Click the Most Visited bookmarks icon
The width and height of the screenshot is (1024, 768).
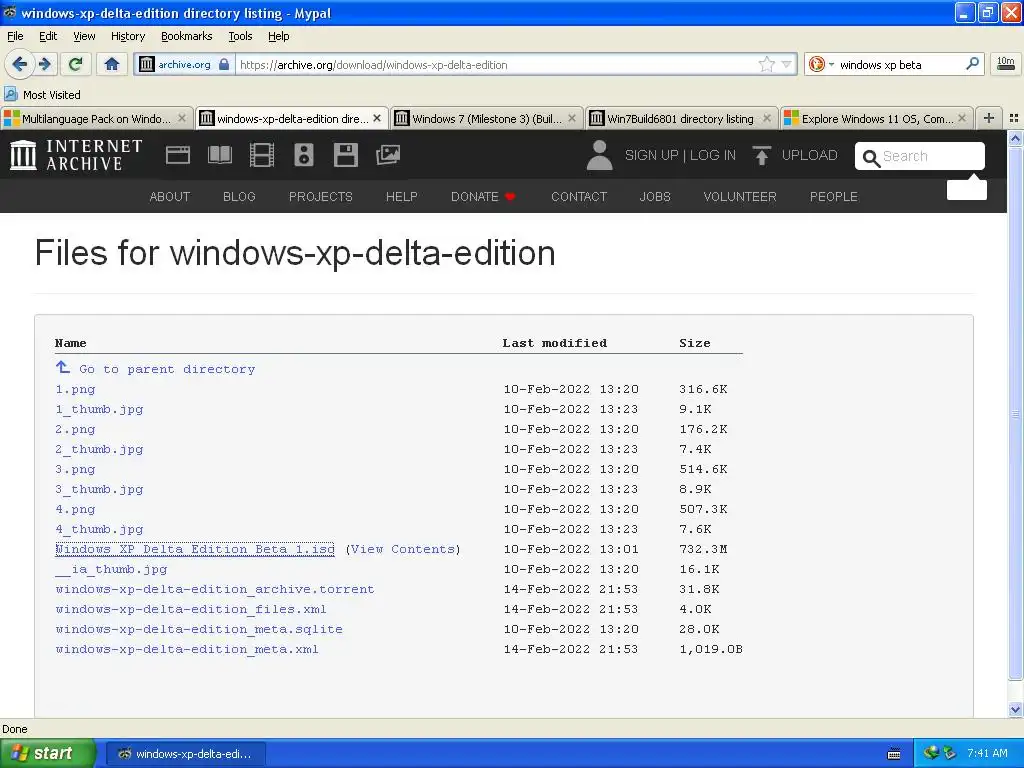pos(10,95)
